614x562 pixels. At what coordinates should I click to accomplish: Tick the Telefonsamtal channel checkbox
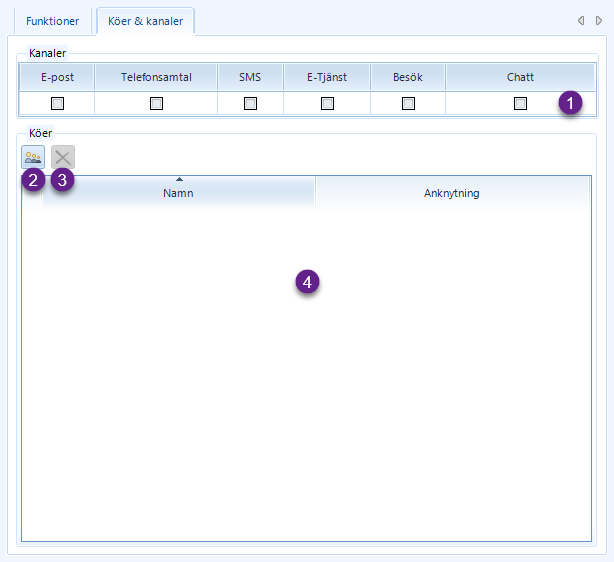(156, 103)
